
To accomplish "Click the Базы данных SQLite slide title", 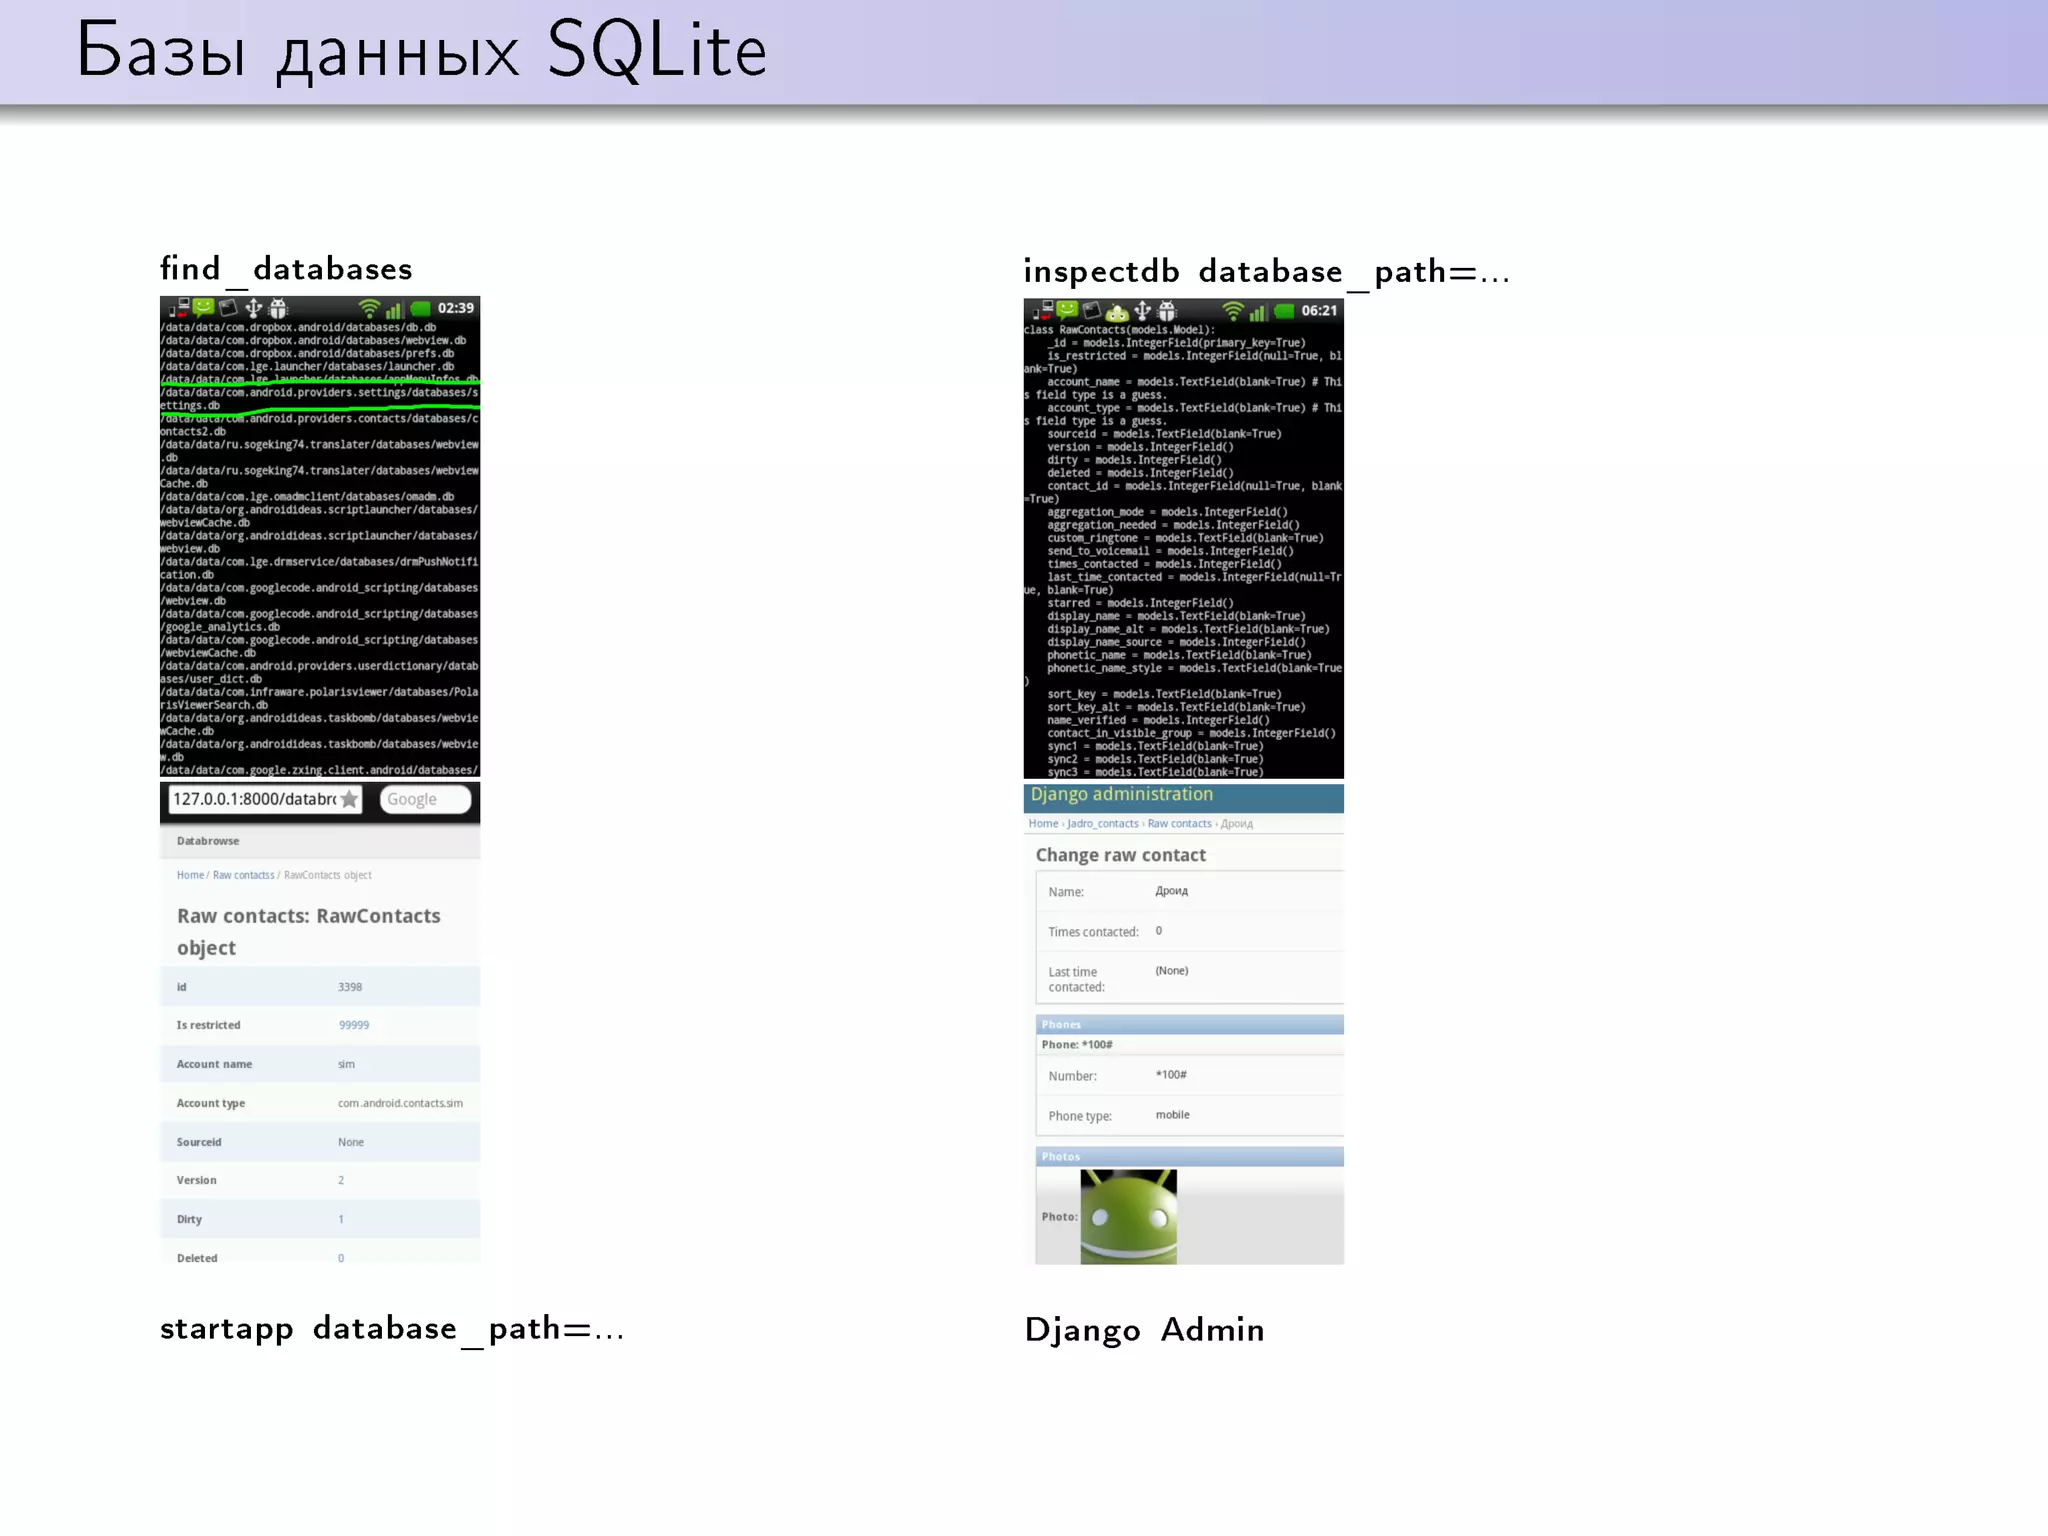I will (x=422, y=51).
